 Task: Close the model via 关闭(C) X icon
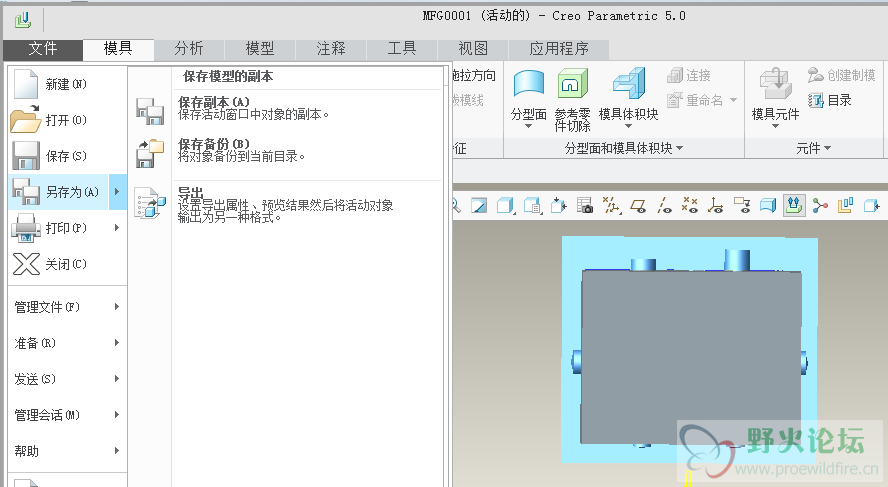[x=26, y=264]
